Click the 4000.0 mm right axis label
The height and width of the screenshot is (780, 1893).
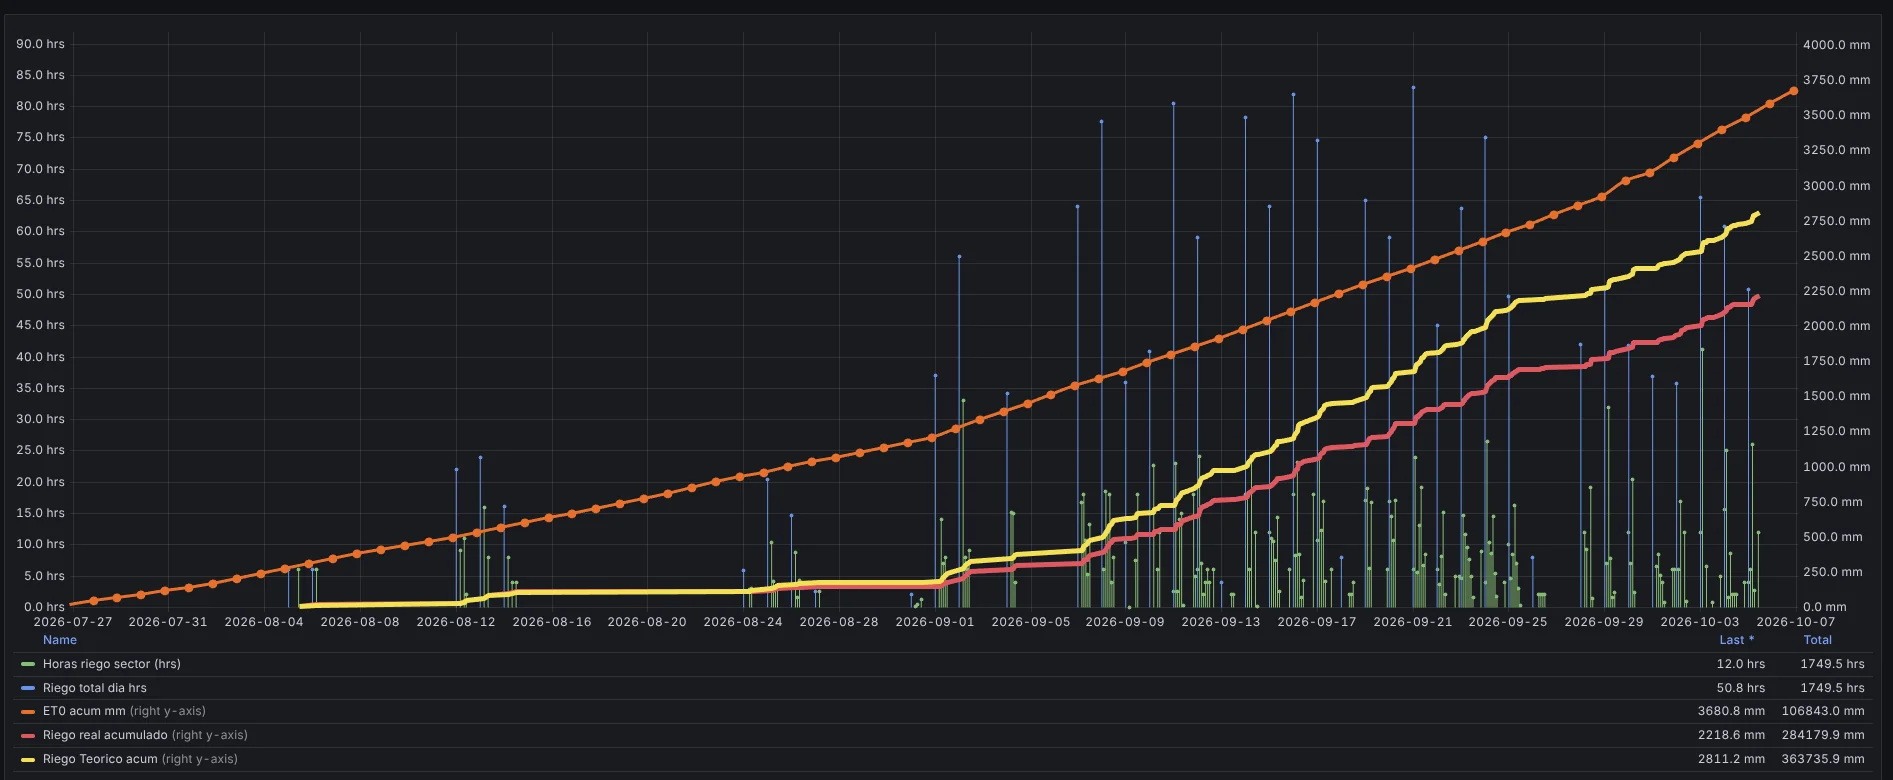coord(1836,45)
